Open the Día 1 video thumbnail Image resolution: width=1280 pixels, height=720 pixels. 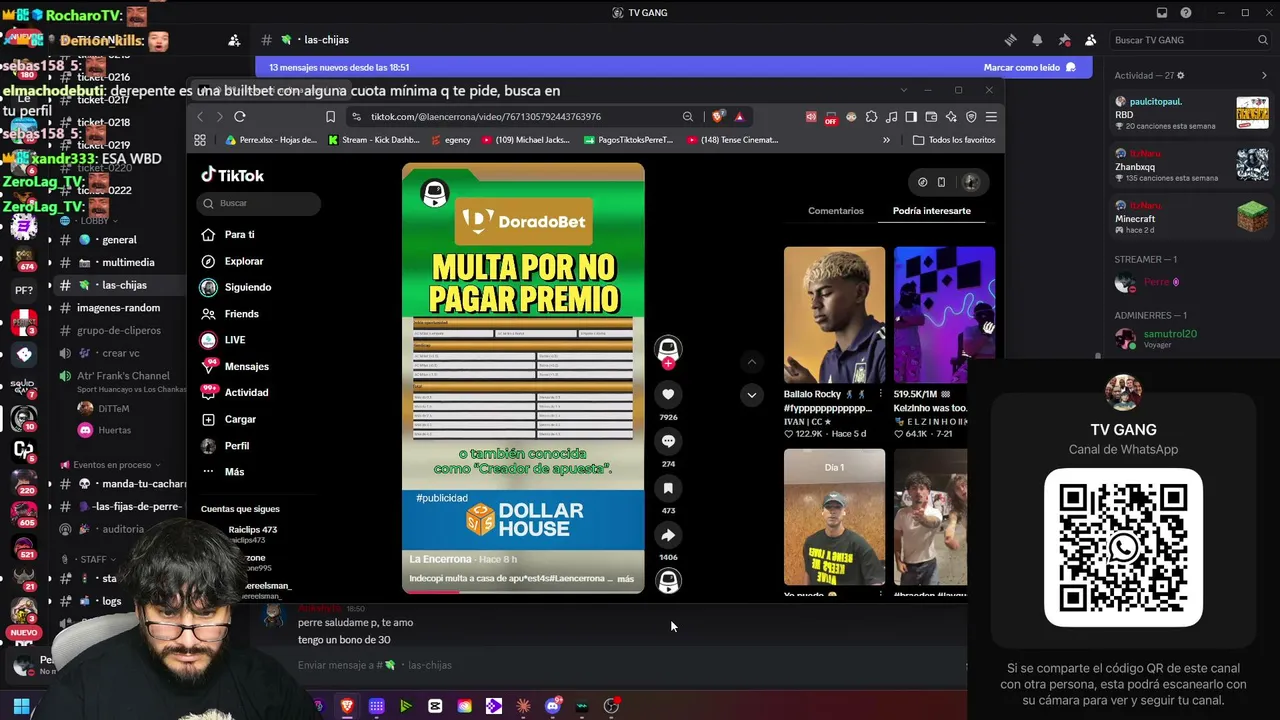tap(834, 517)
